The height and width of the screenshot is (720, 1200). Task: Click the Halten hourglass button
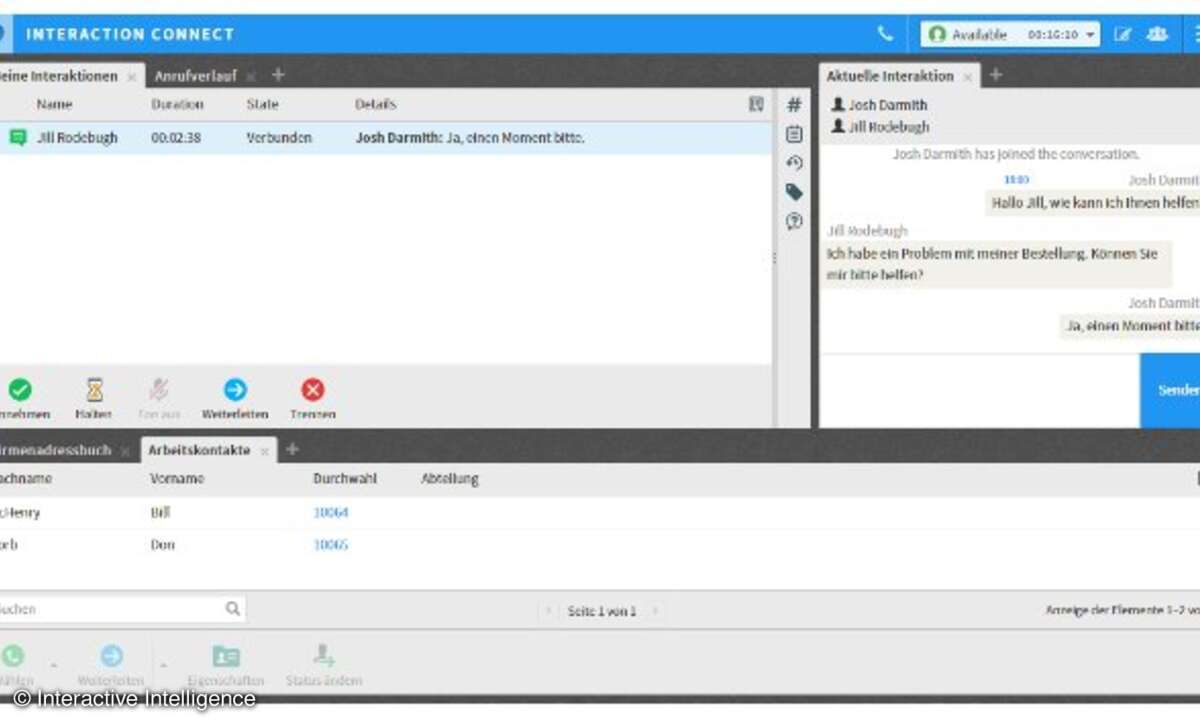click(94, 398)
